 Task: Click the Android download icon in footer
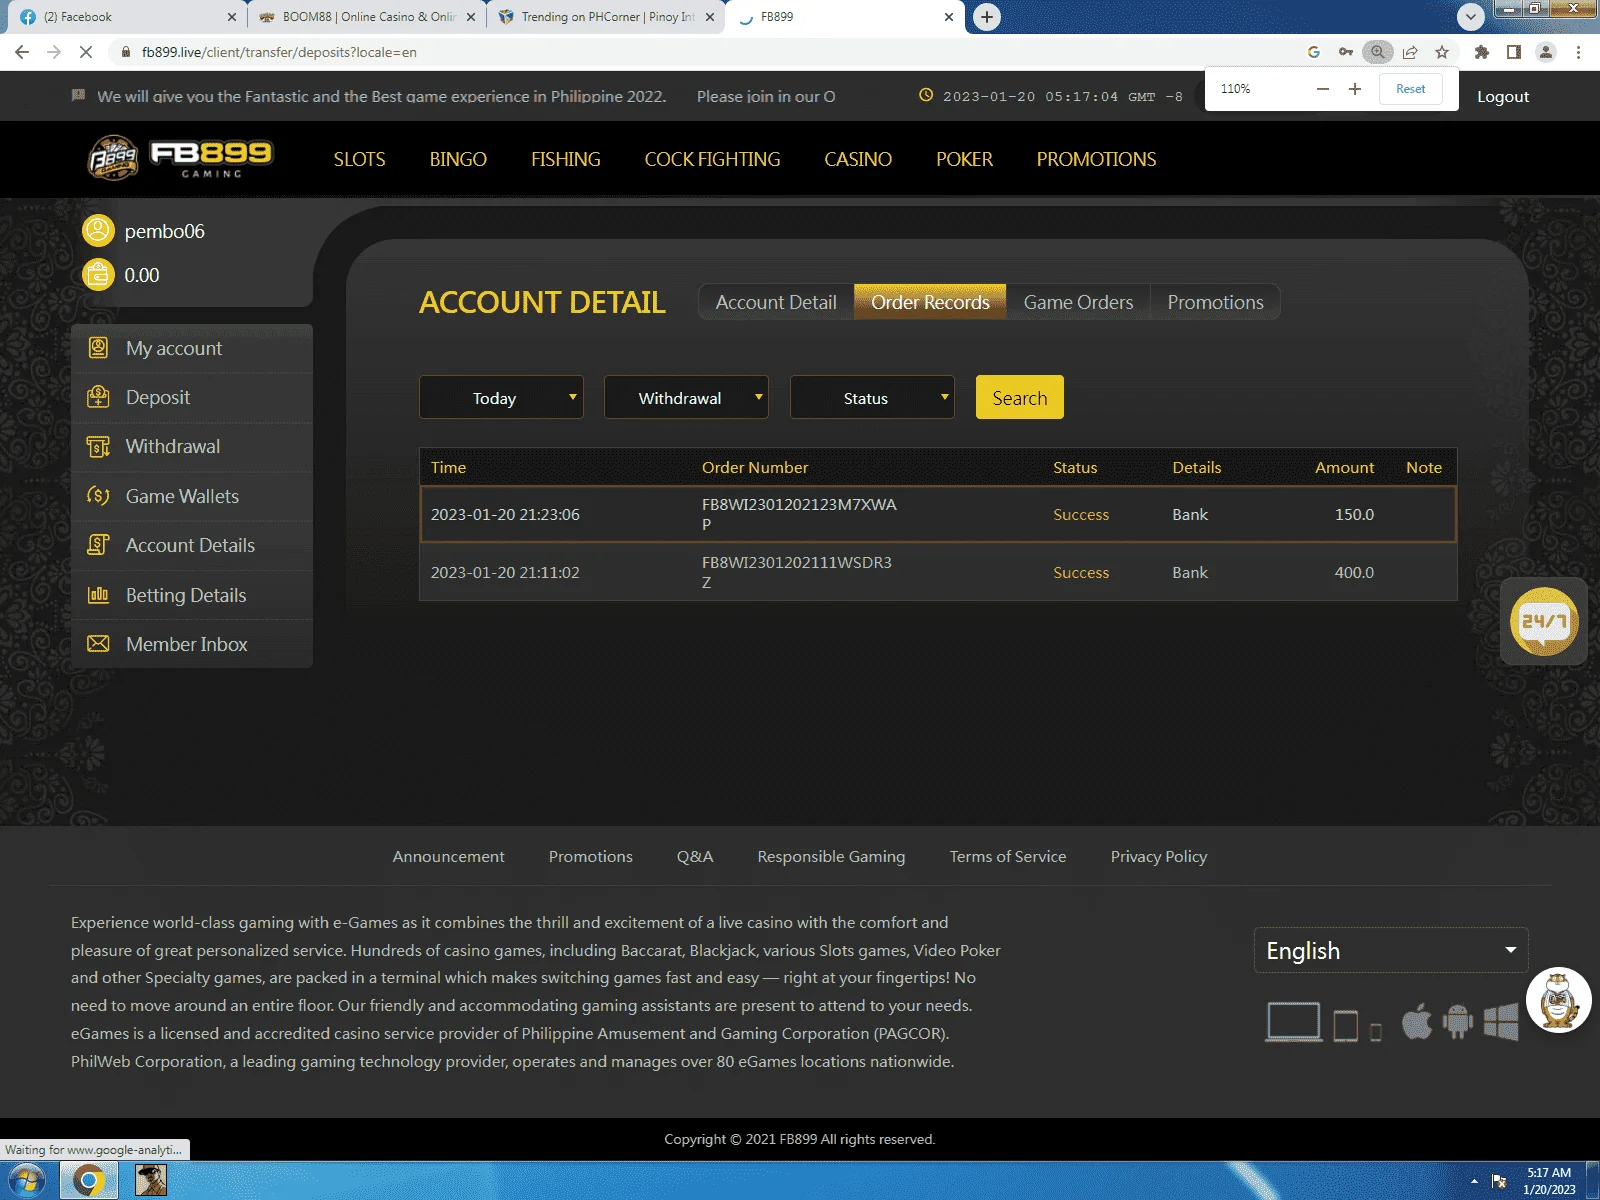point(1458,1022)
